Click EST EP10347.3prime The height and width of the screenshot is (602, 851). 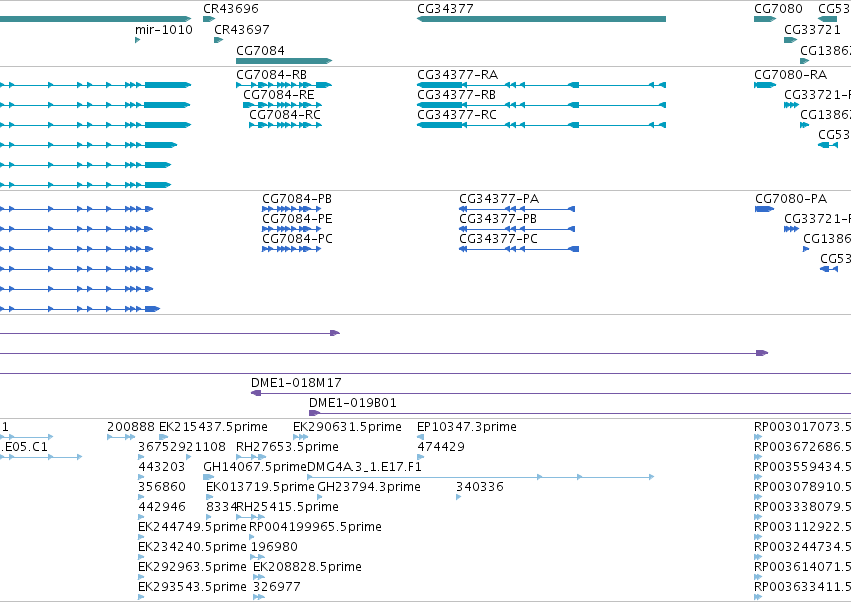(467, 427)
